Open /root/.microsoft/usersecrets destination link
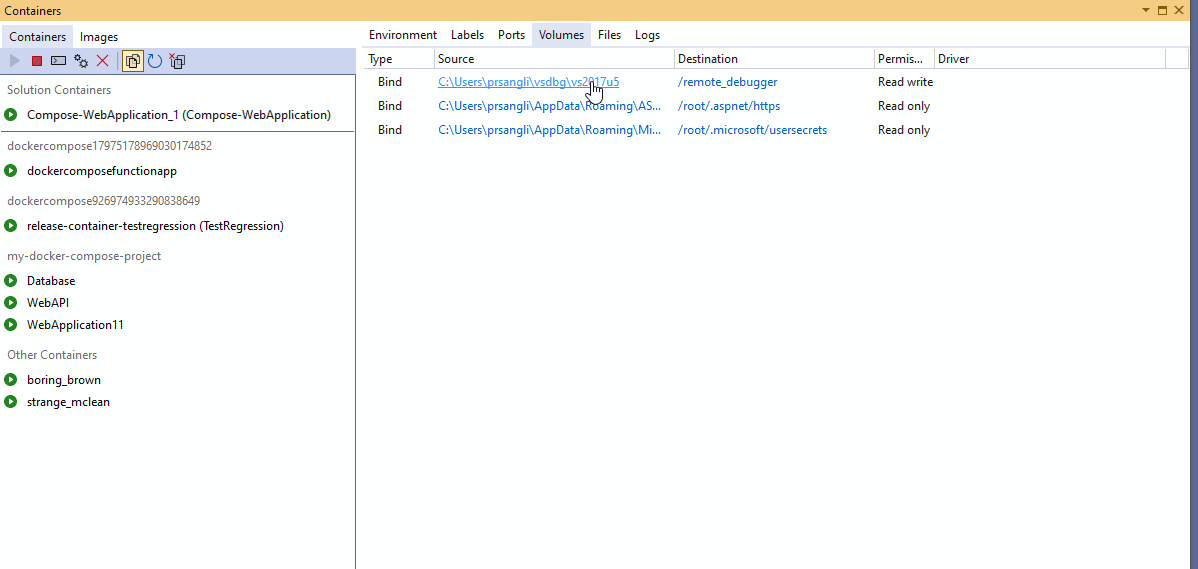 pyautogui.click(x=753, y=130)
